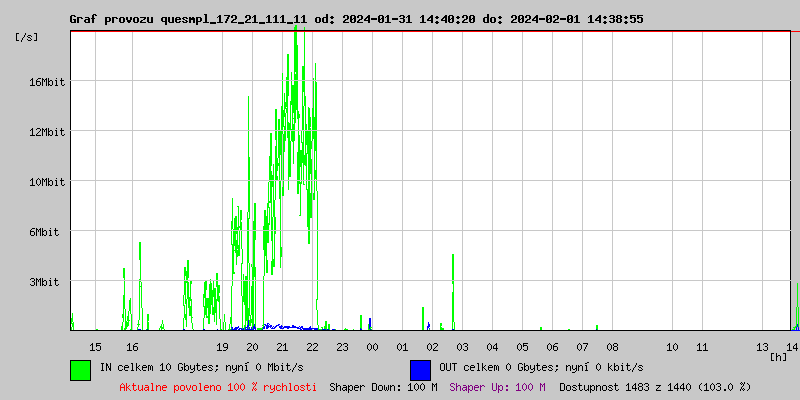Click the '10Mbit' y-axis label
The height and width of the screenshot is (400, 800).
[x=47, y=182]
